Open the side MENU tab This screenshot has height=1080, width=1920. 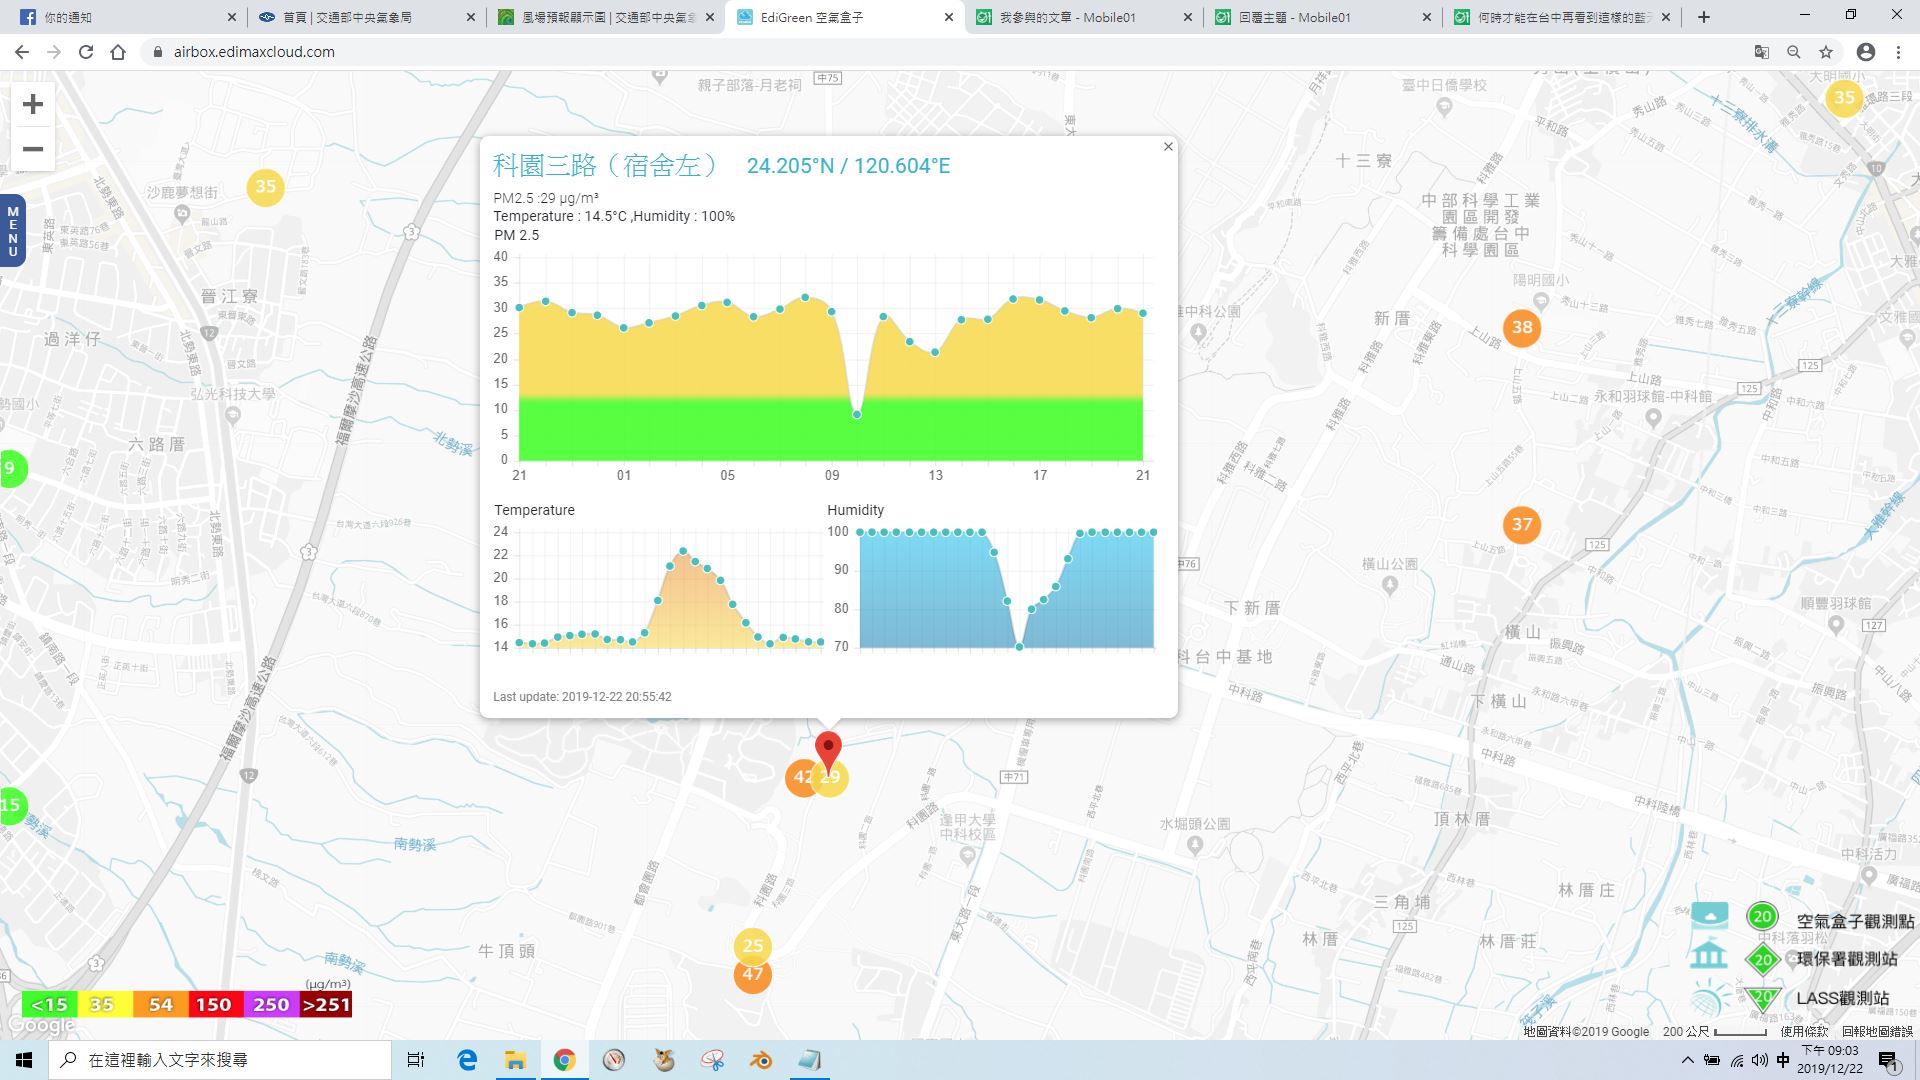[13, 231]
